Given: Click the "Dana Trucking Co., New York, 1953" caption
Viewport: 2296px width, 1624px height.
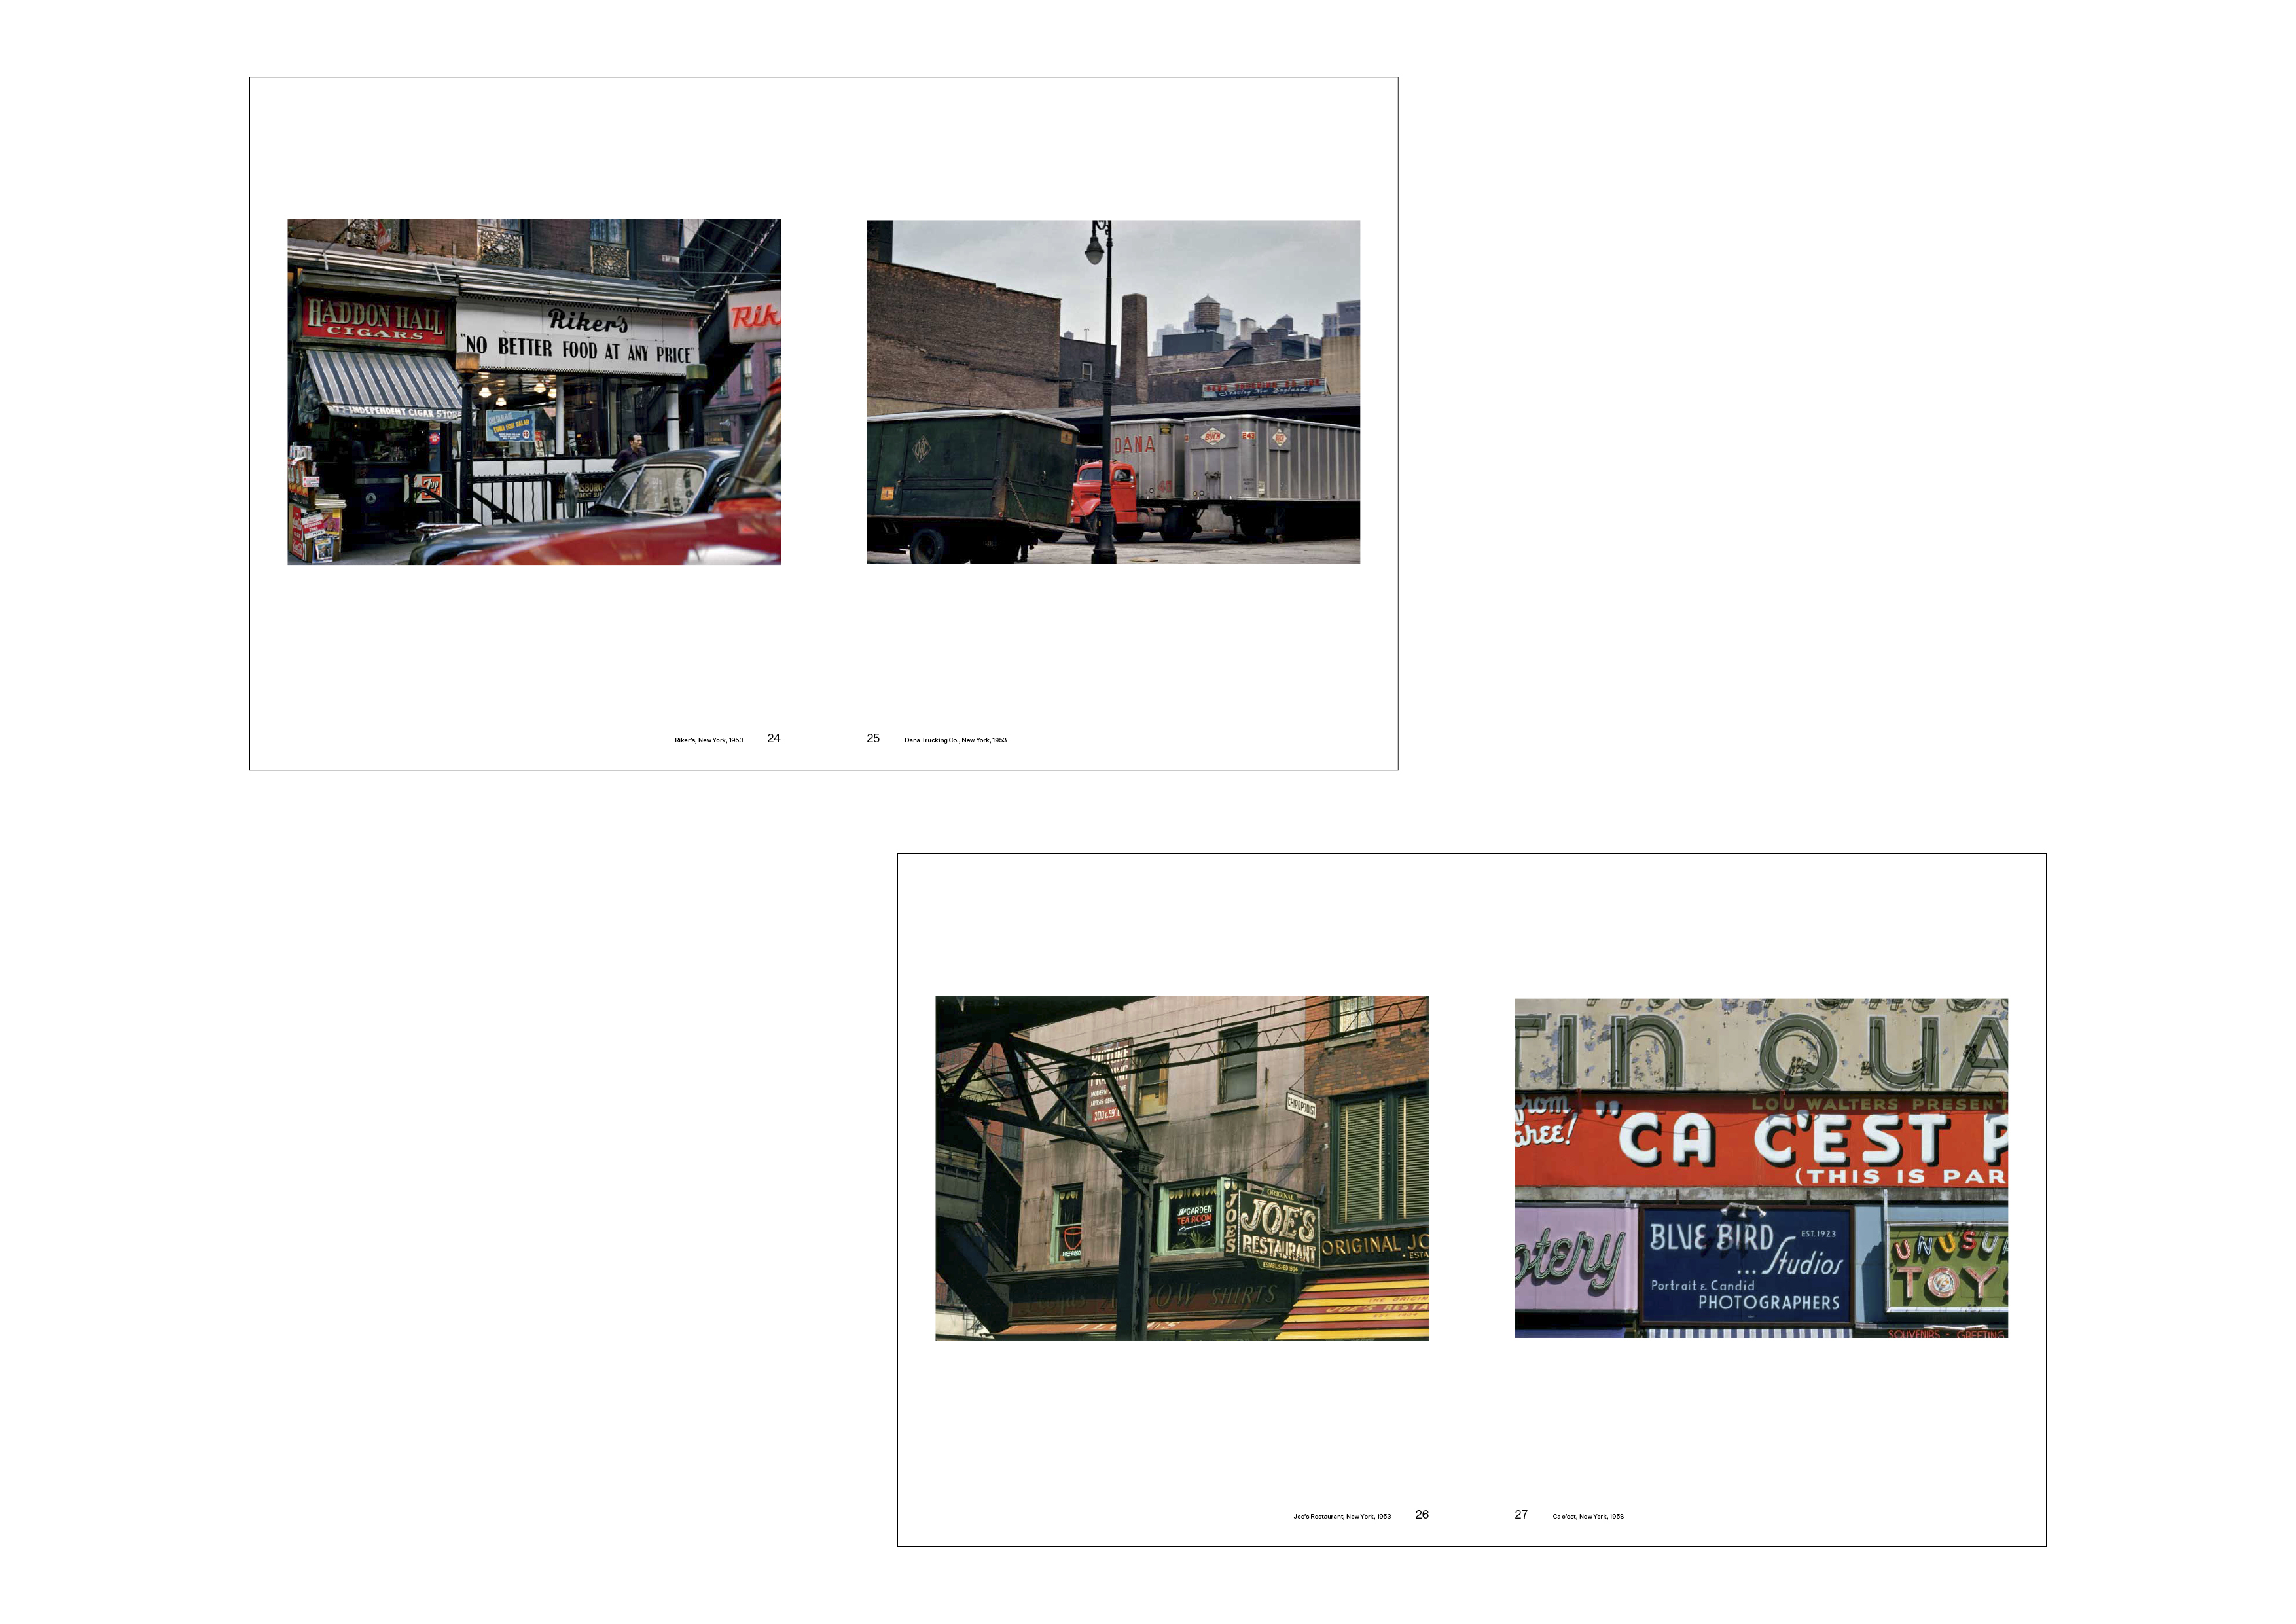Looking at the screenshot, I should (955, 740).
